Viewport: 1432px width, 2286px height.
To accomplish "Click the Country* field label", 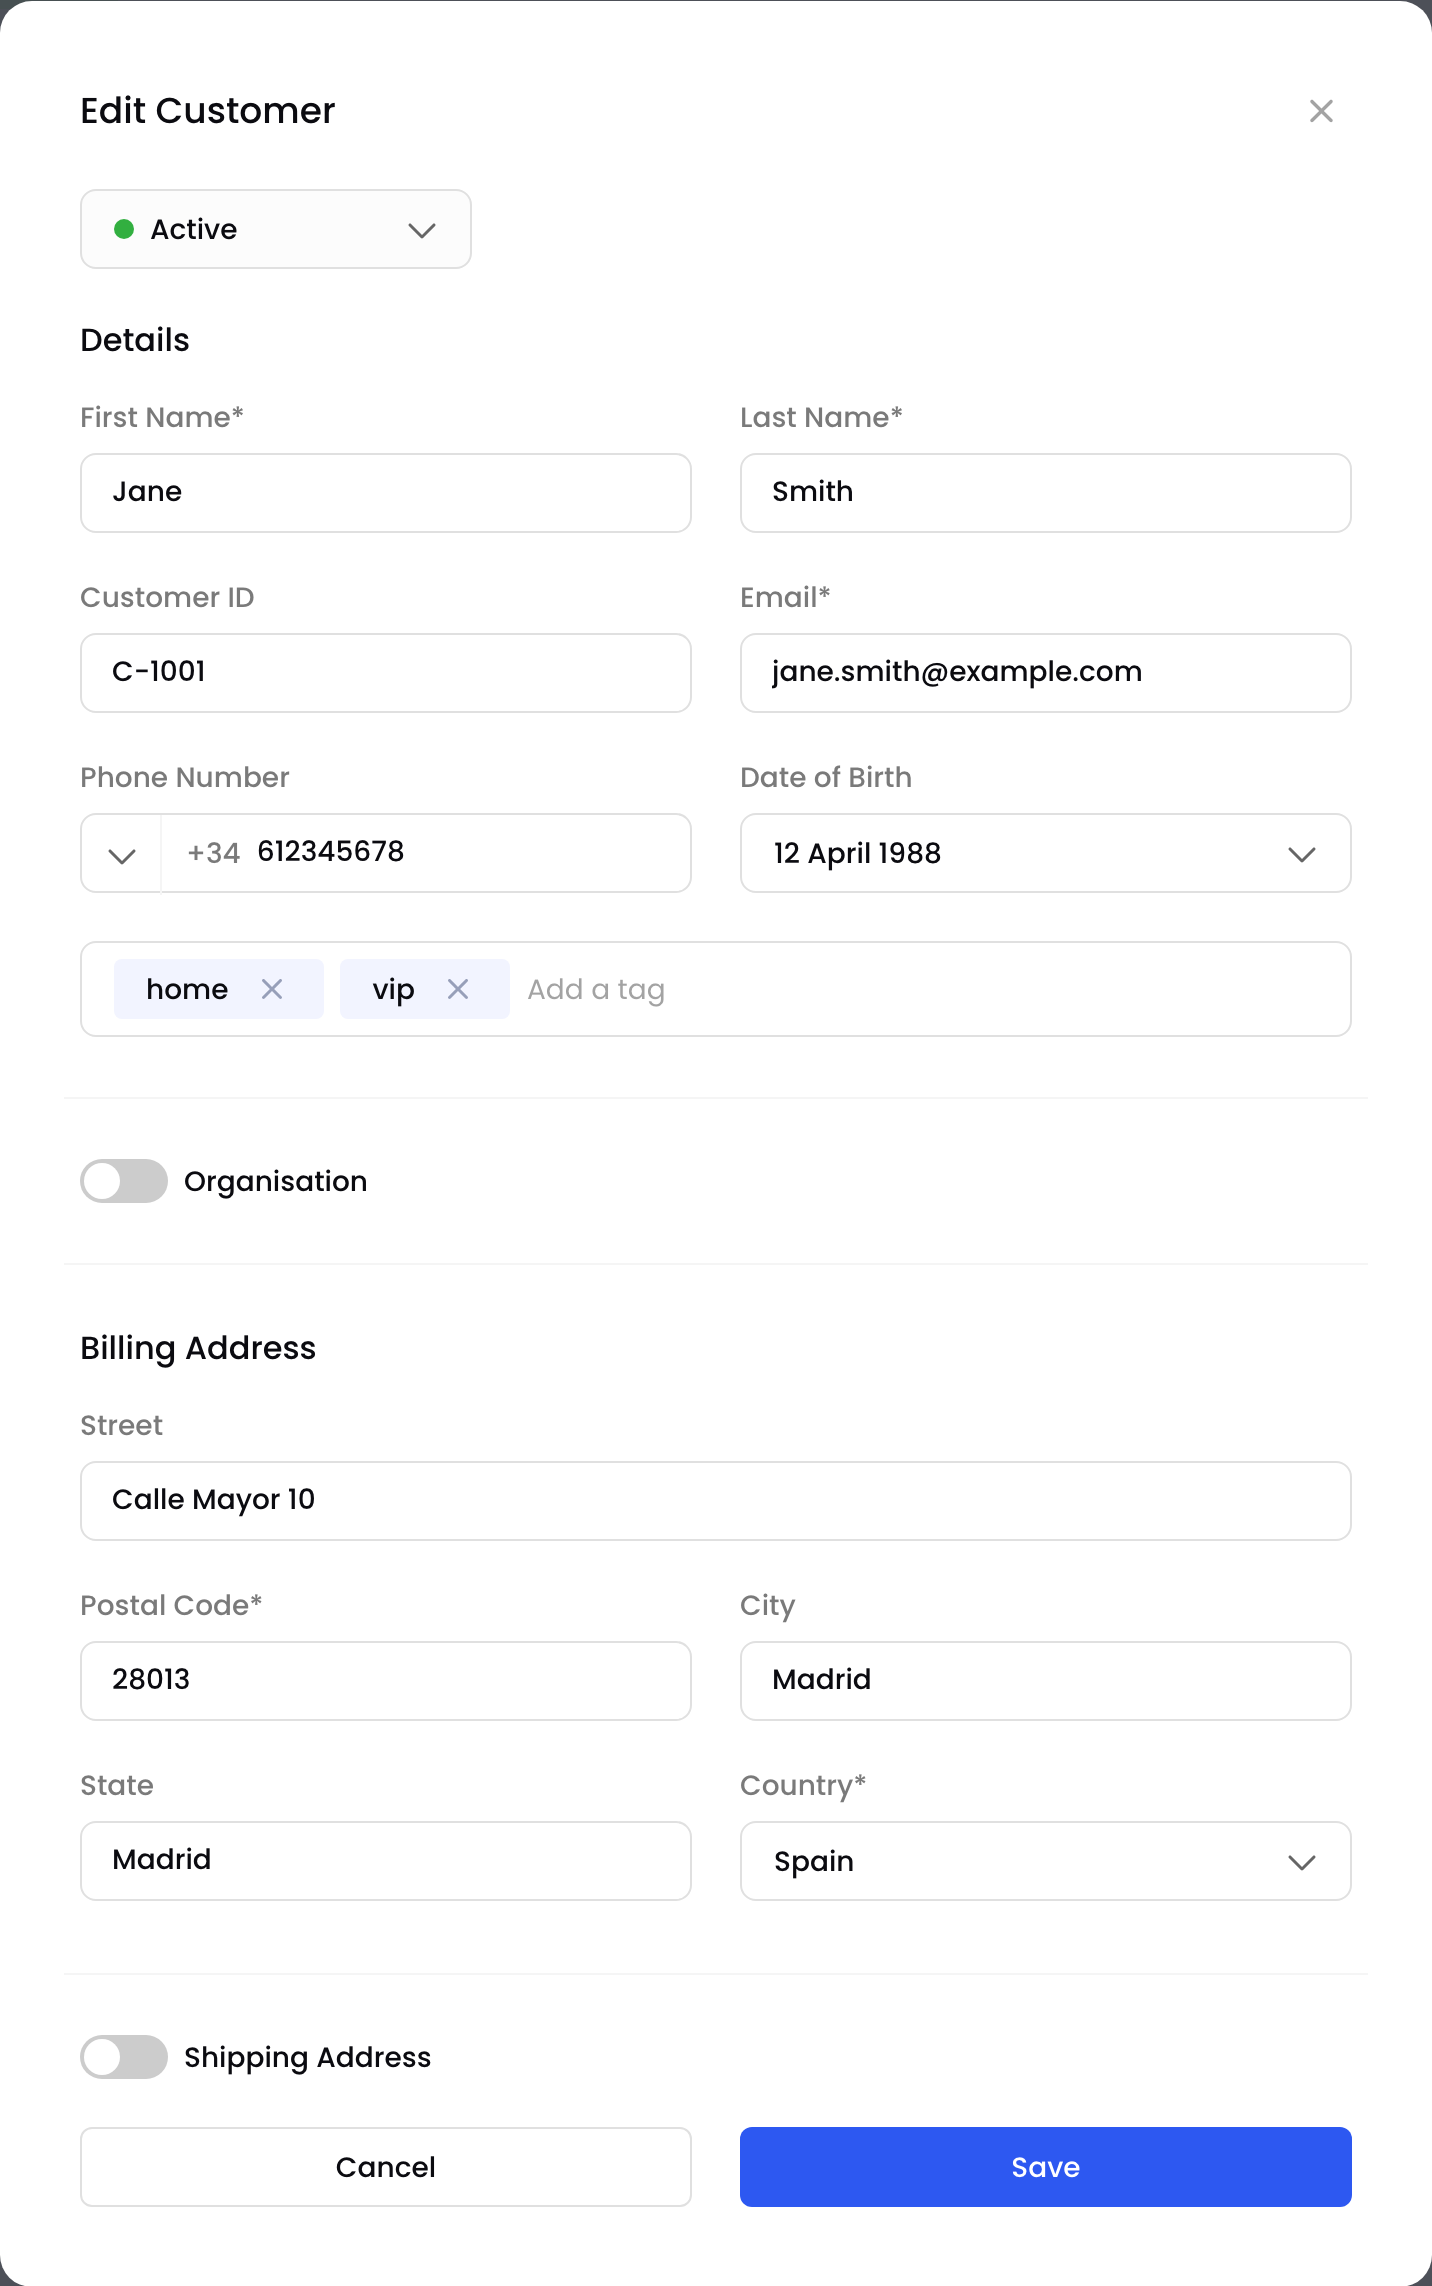I will (803, 1785).
